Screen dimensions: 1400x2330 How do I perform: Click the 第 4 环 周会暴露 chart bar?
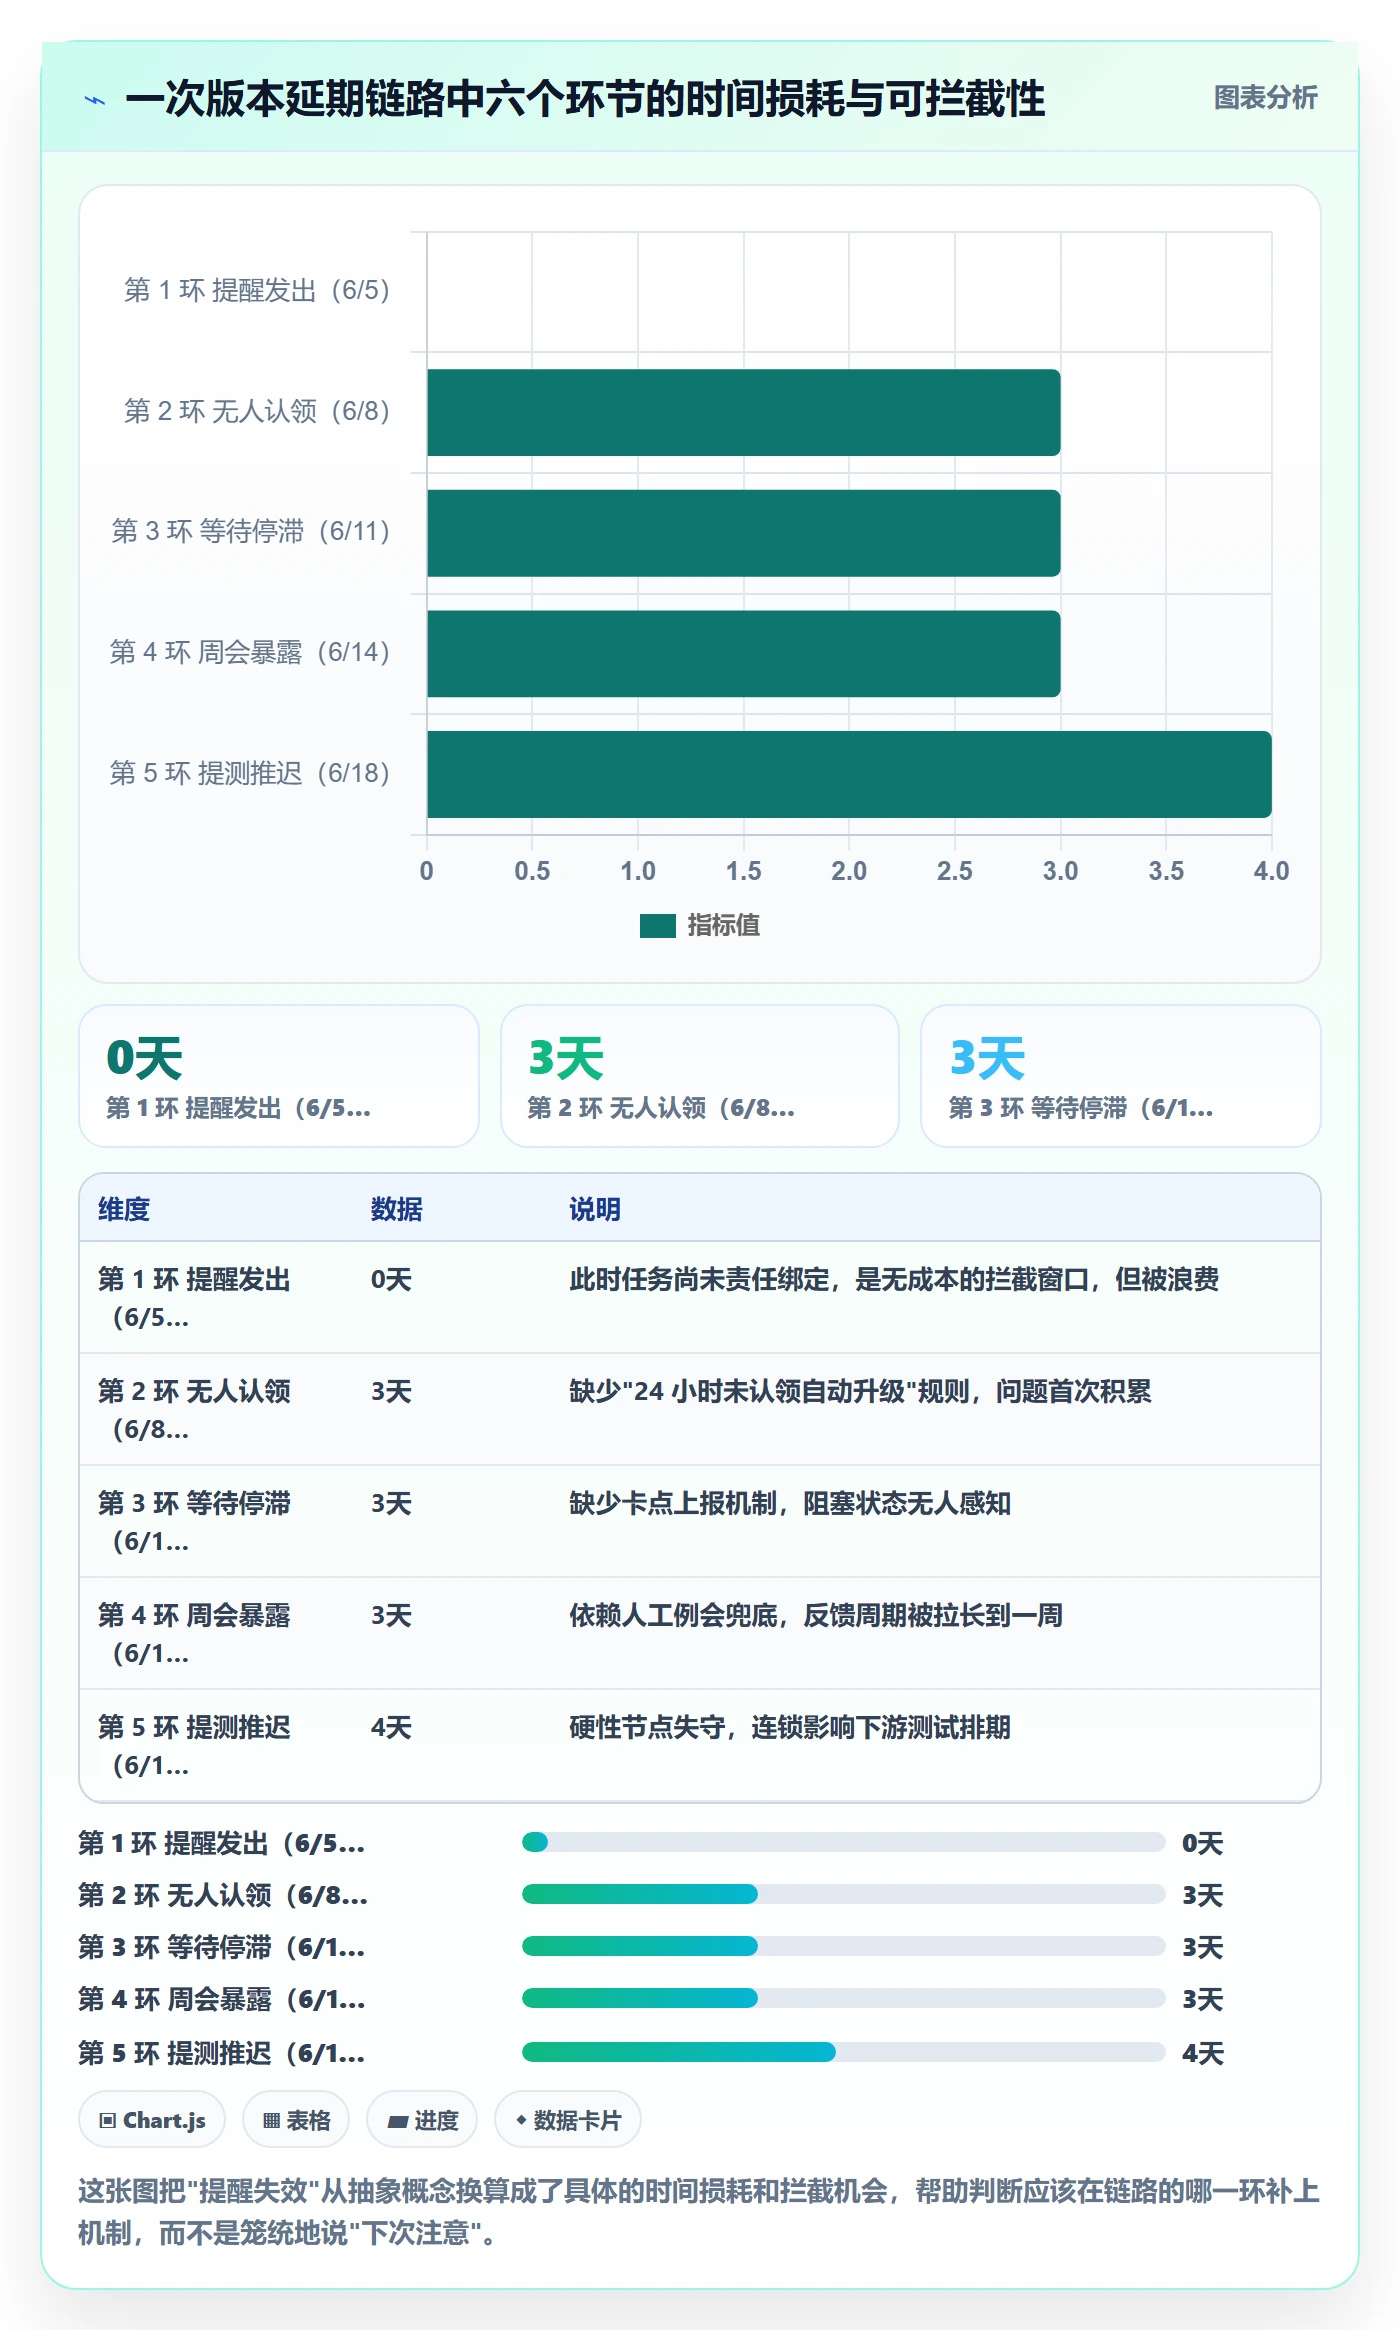tap(744, 654)
